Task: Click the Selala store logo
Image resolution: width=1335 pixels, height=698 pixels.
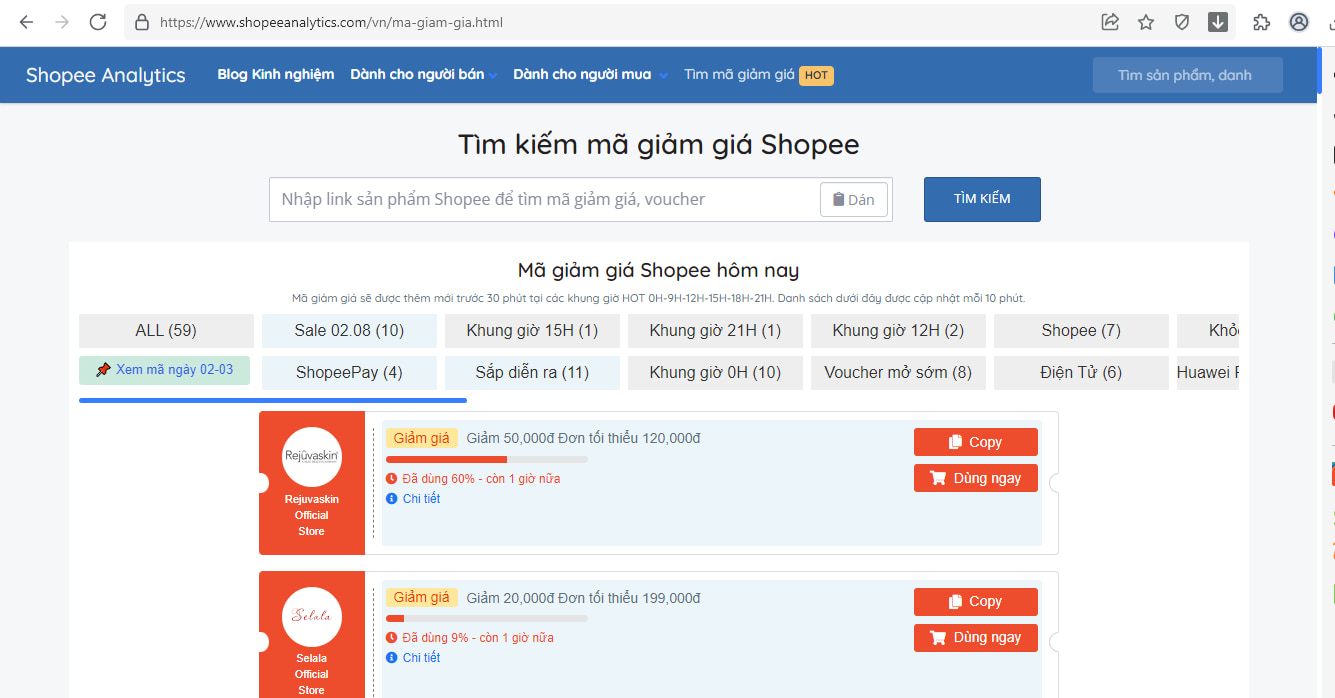Action: (312, 616)
